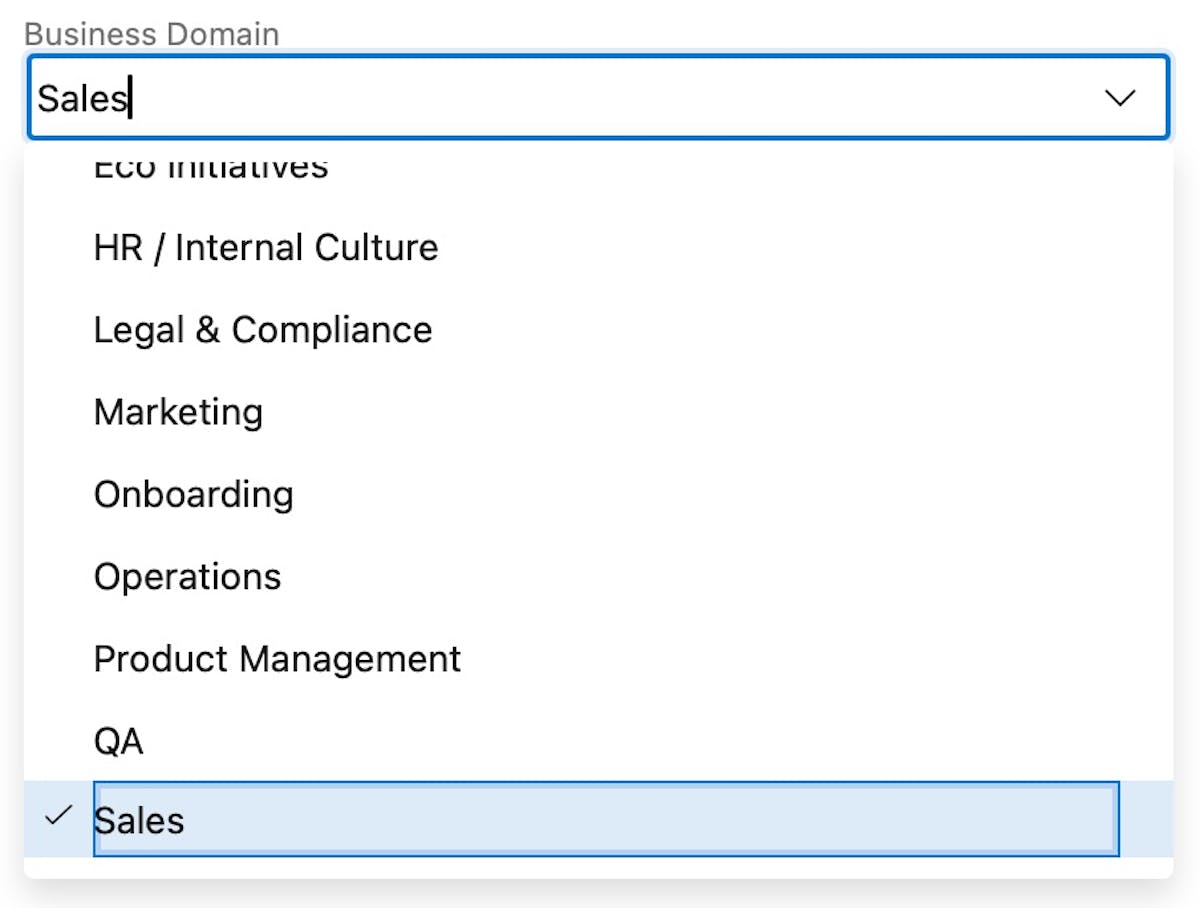The height and width of the screenshot is (908, 1200).
Task: Select the HR / Internal Culture option
Action: pyautogui.click(x=266, y=248)
